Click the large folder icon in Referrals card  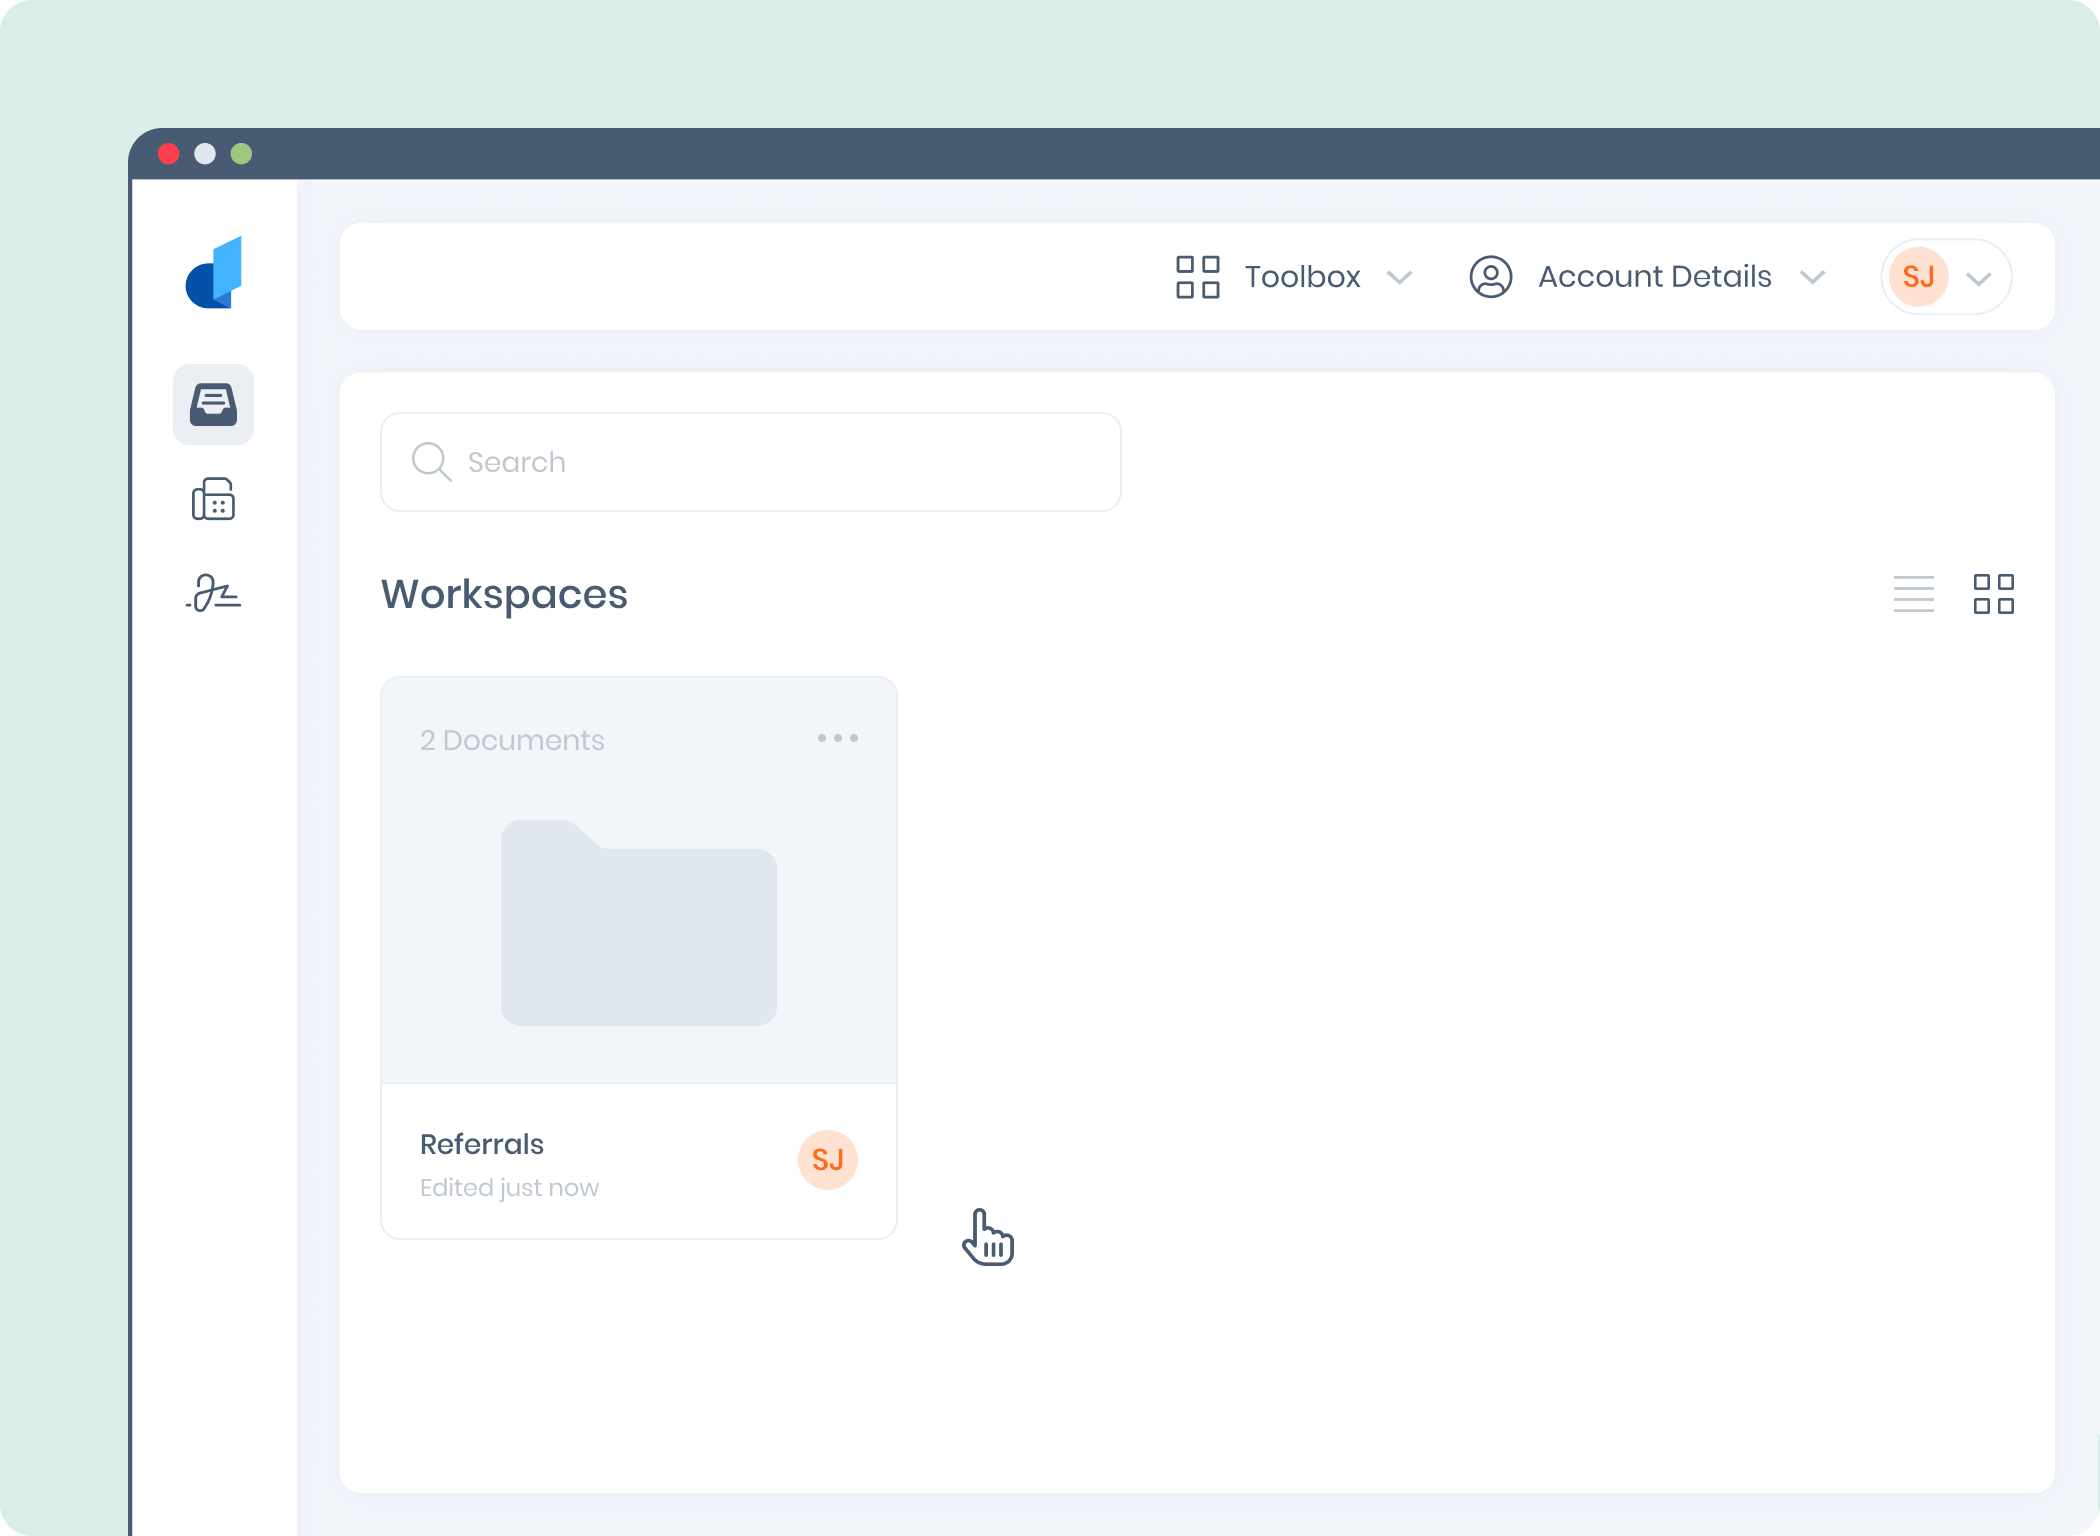638,922
